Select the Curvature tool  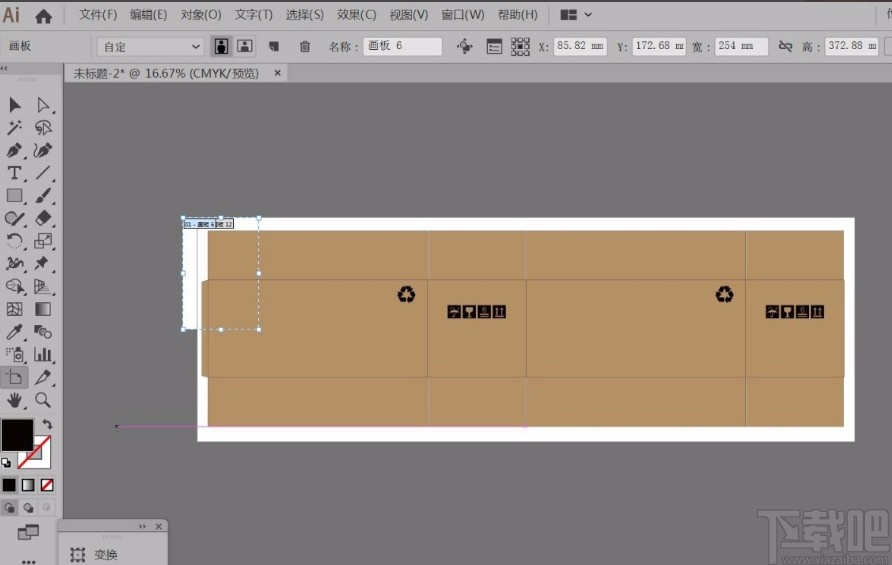pyautogui.click(x=43, y=150)
